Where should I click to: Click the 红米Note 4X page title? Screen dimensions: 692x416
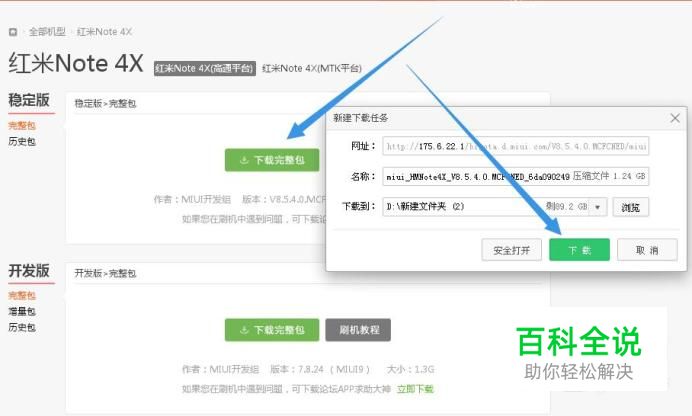coord(76,63)
